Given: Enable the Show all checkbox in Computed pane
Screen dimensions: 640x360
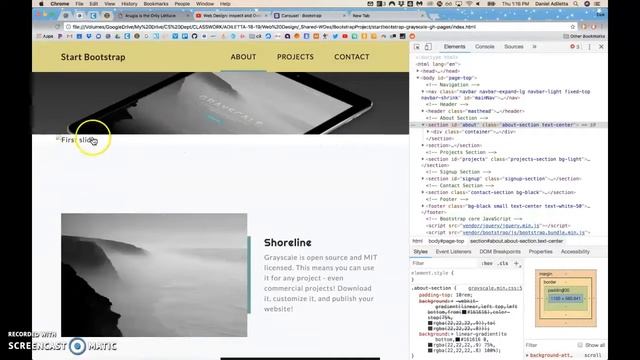Looking at the screenshot, I should tap(580, 345).
